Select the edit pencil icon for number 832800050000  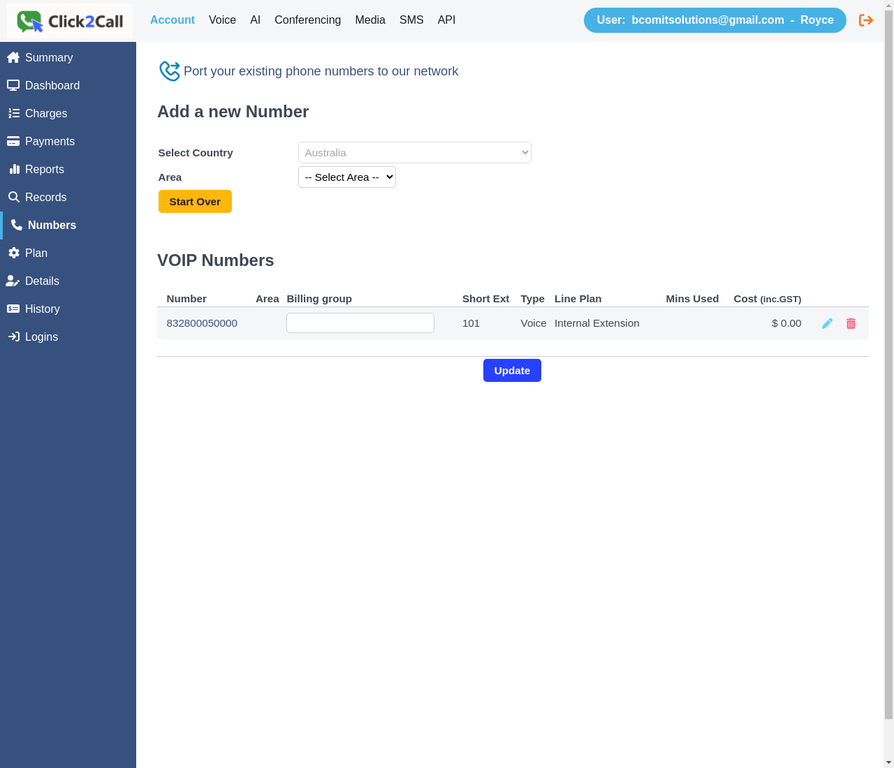pyautogui.click(x=827, y=323)
